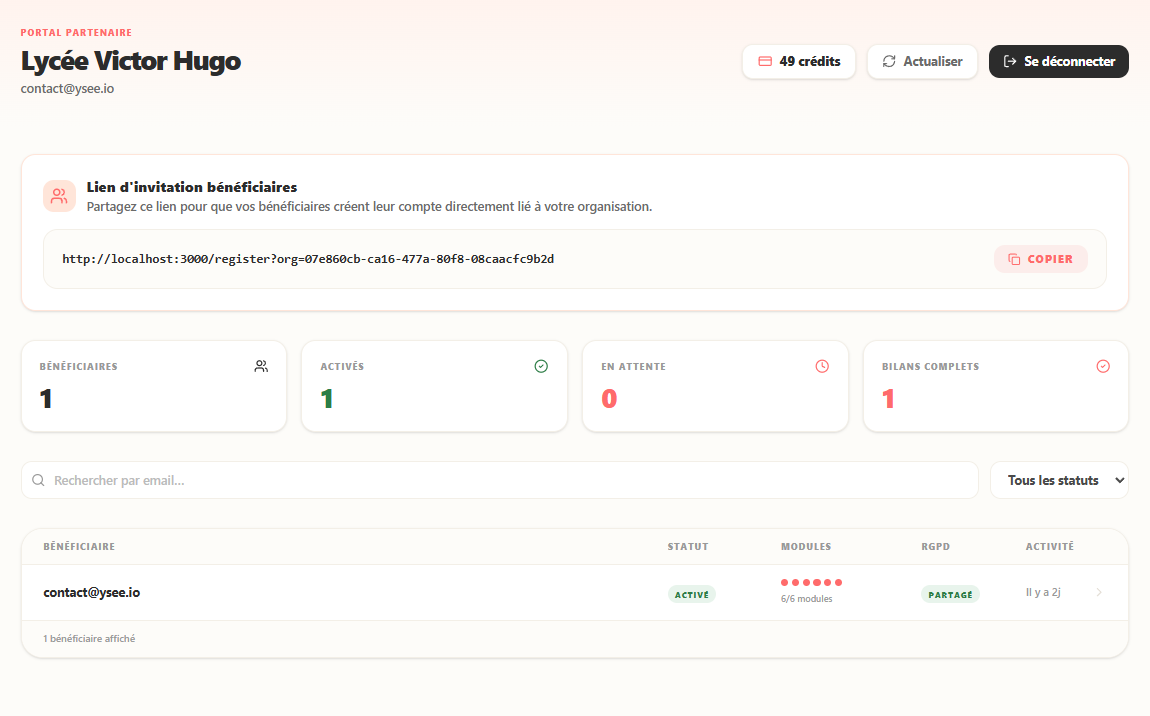The width and height of the screenshot is (1150, 716).
Task: Click the logout arrow icon
Action: (x=1010, y=61)
